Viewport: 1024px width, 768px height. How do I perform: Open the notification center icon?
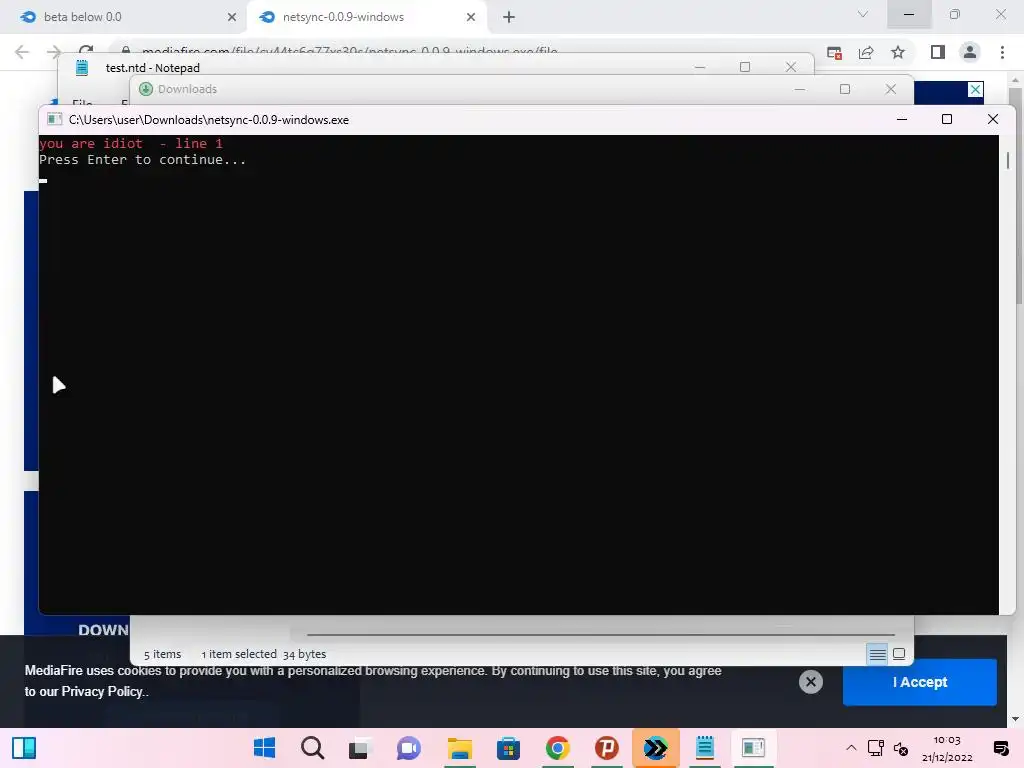click(1000, 748)
